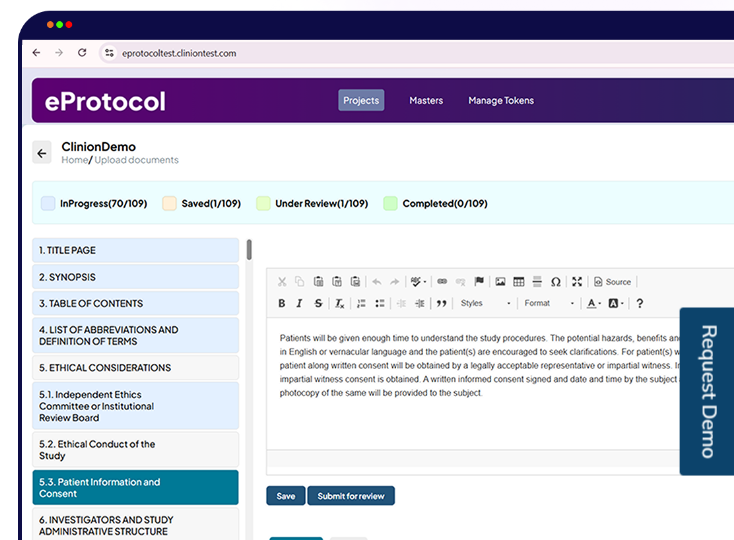Open the Masters menu
This screenshot has height=540, width=734.
(426, 100)
